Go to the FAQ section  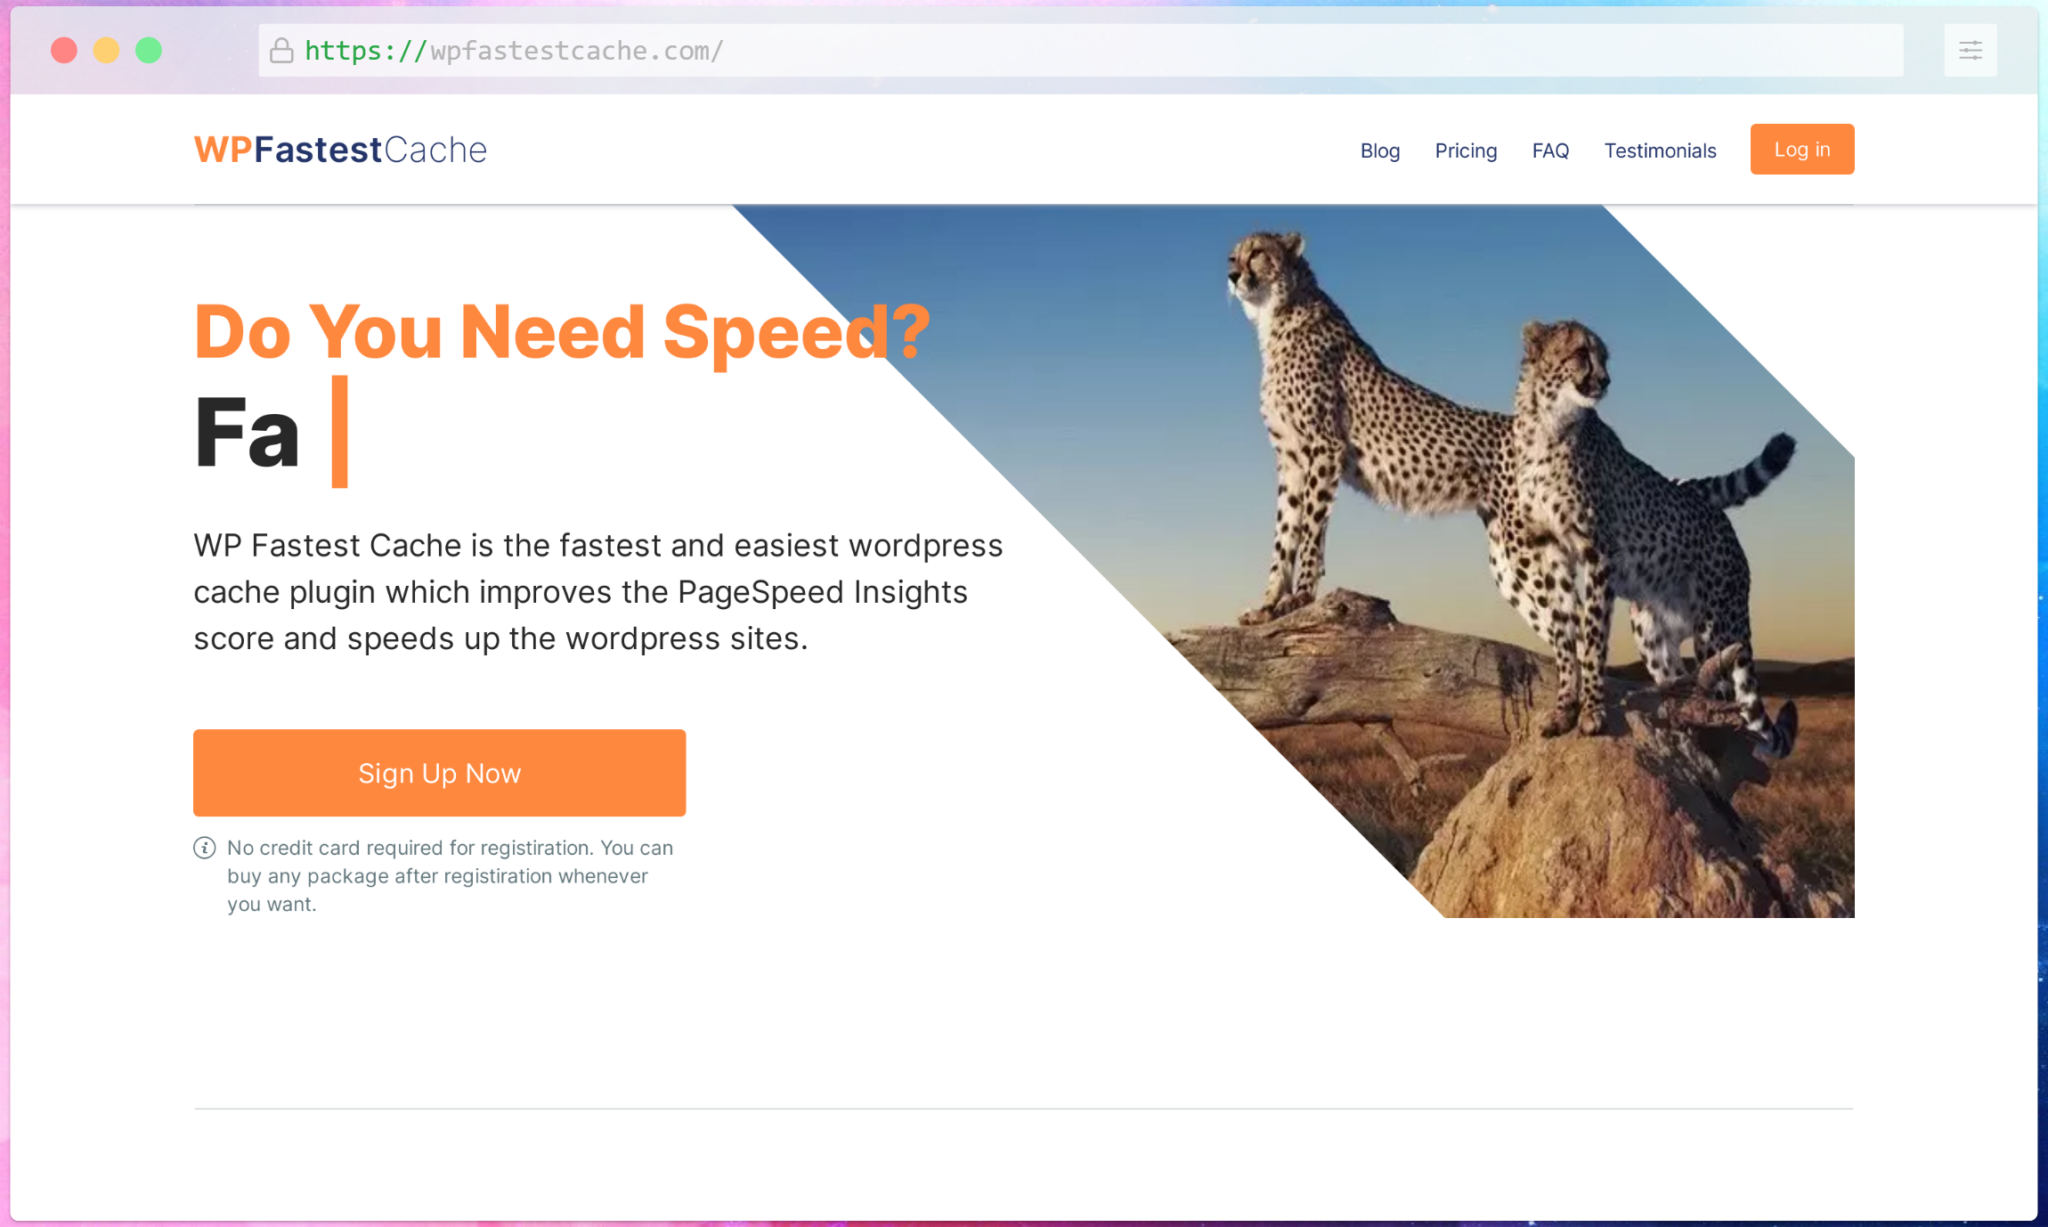(1550, 151)
